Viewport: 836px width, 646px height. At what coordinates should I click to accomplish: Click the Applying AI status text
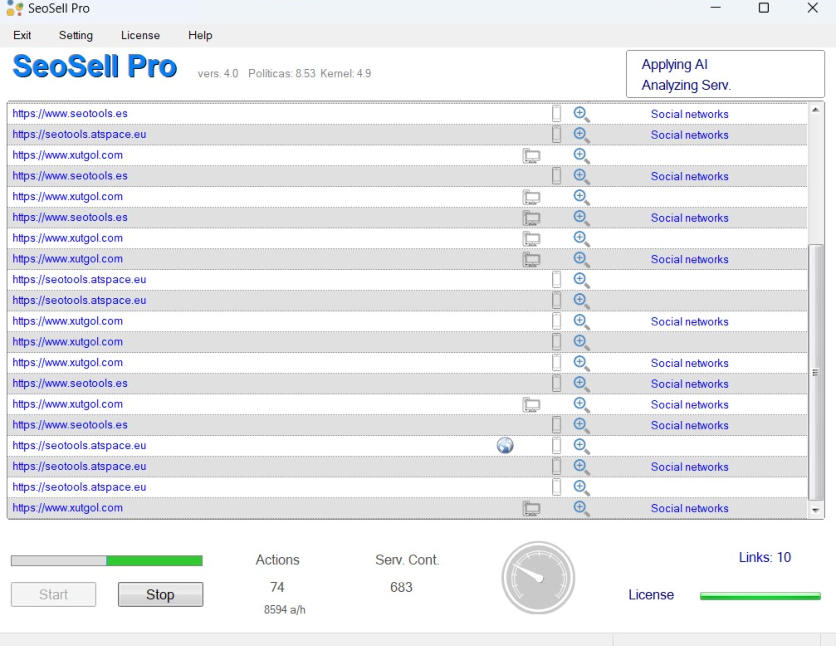pos(674,64)
